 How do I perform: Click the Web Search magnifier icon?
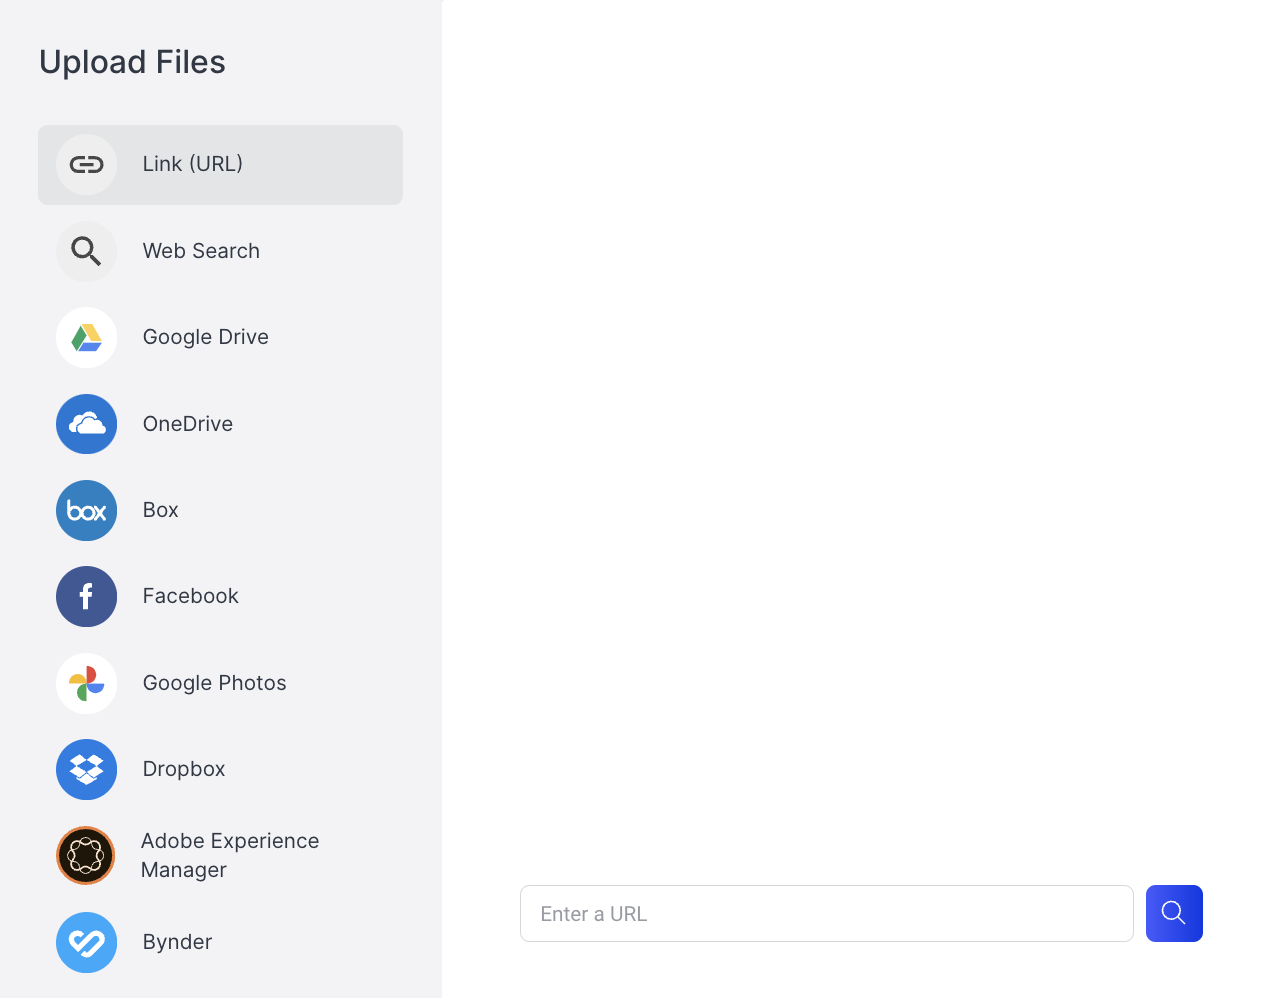(x=86, y=251)
